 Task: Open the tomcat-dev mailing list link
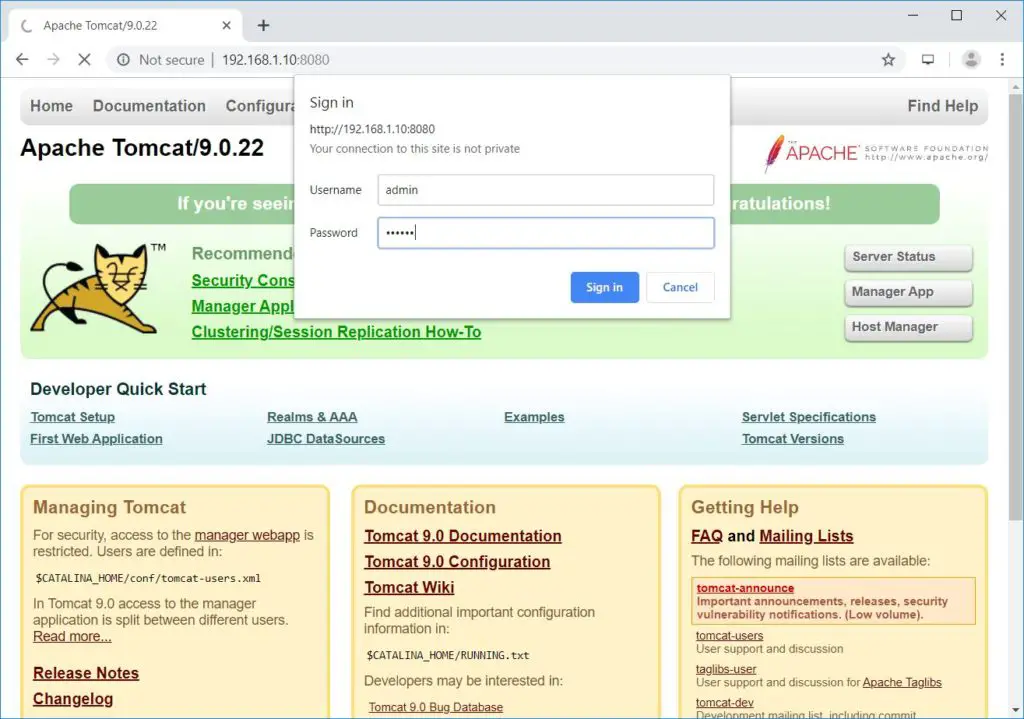click(725, 703)
